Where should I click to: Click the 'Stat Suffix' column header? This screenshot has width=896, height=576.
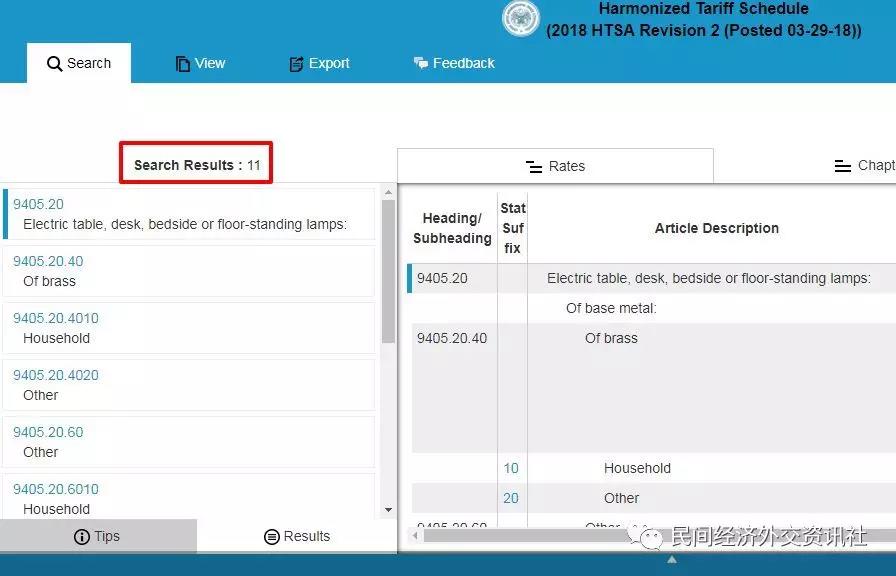[x=513, y=228]
